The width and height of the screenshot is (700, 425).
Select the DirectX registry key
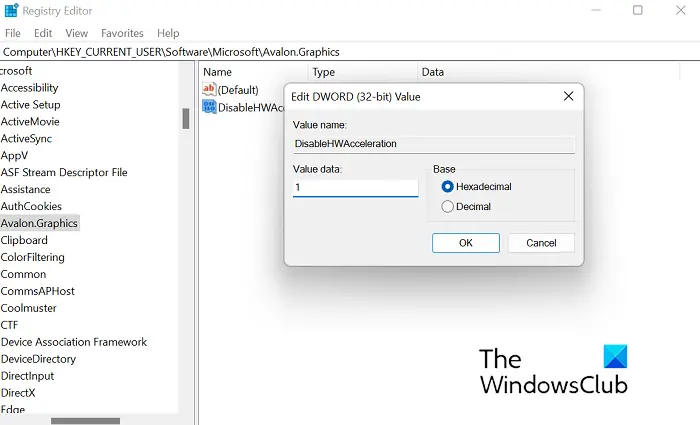pos(18,393)
